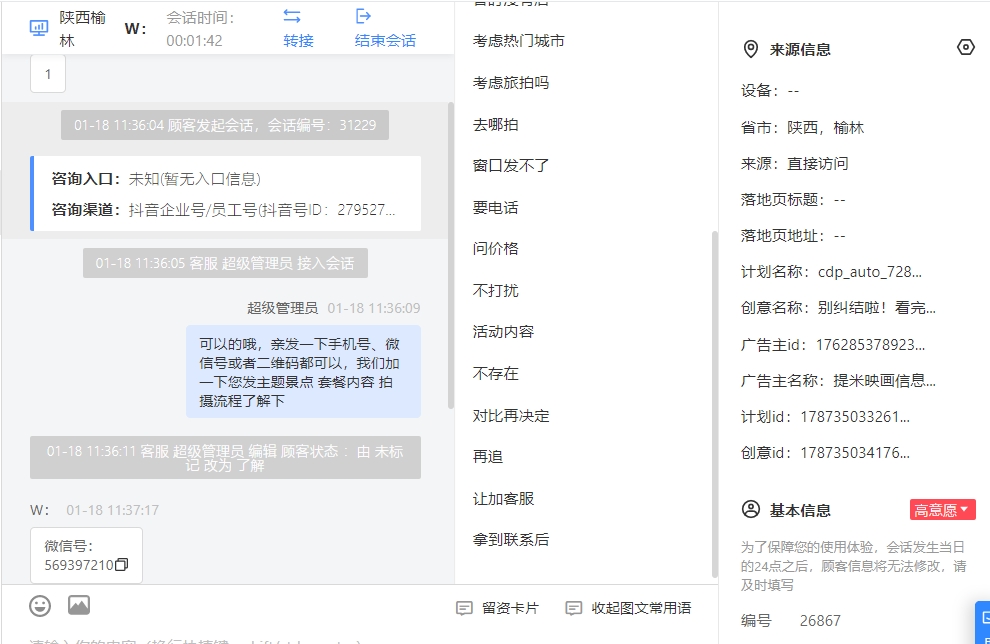Click the agent message bubble 可以的哦
Screen dimensions: 990x644
(303, 372)
